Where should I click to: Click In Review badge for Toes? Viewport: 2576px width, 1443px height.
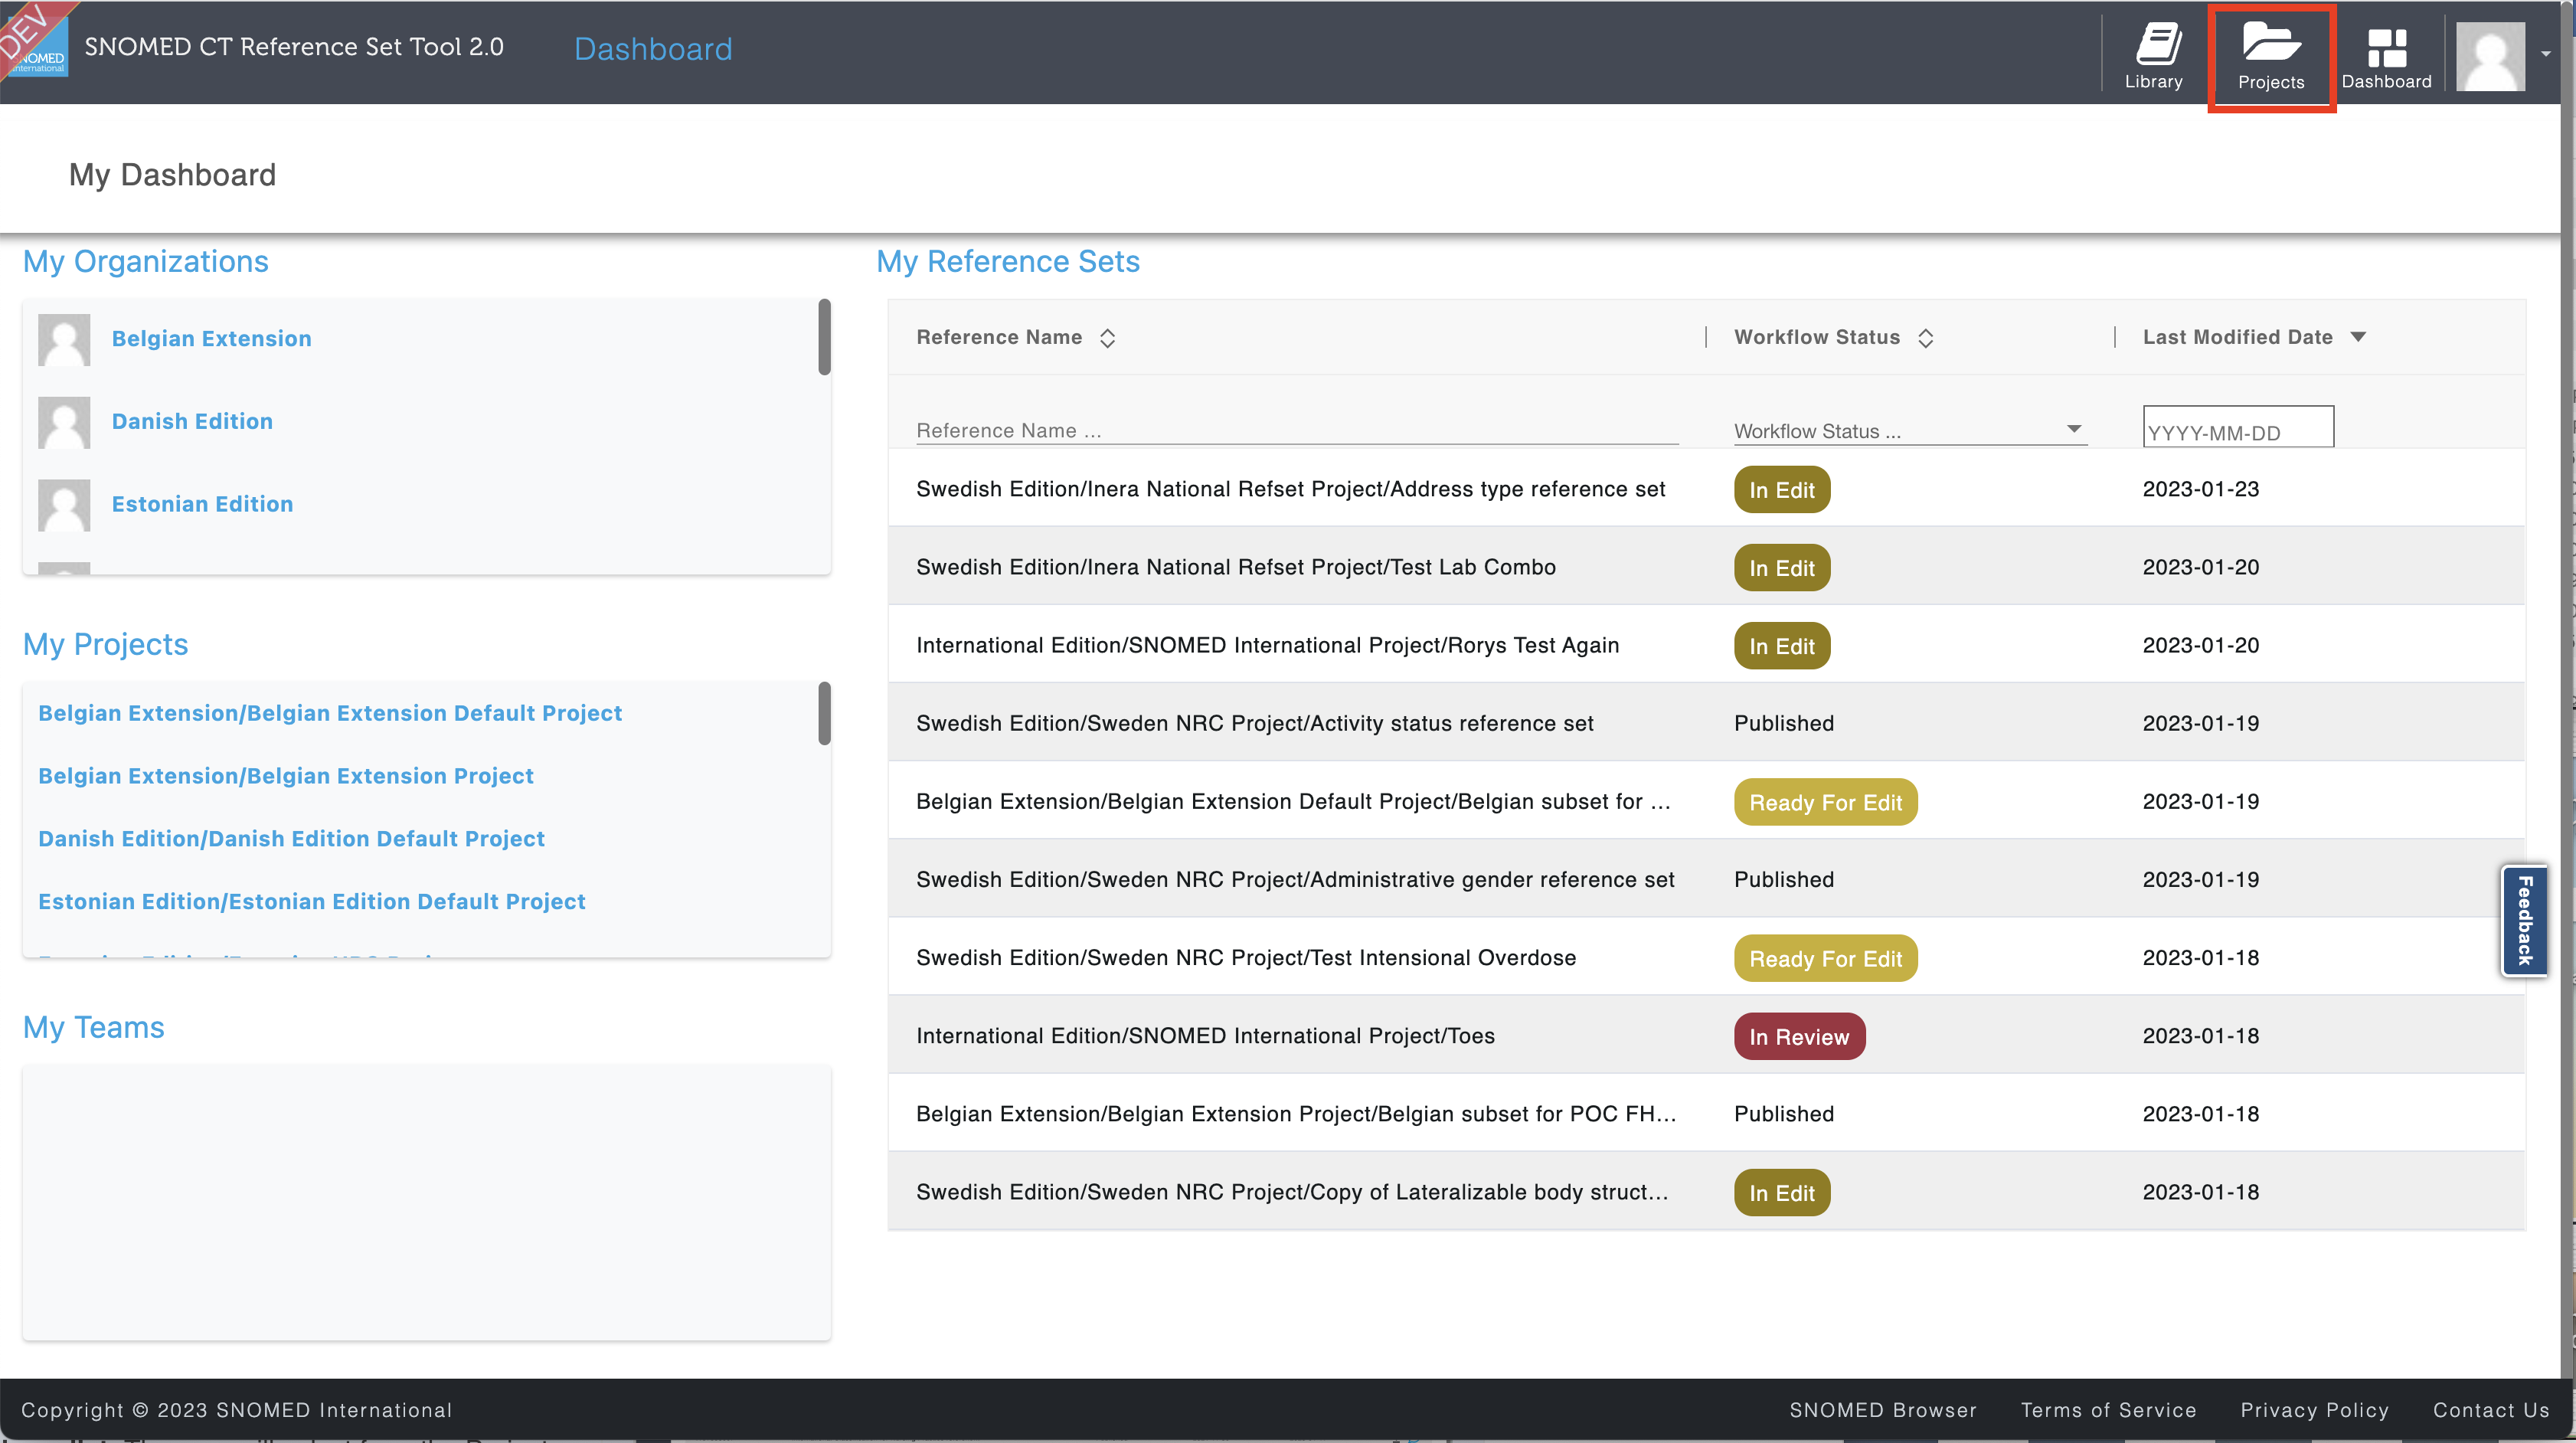(1799, 1036)
